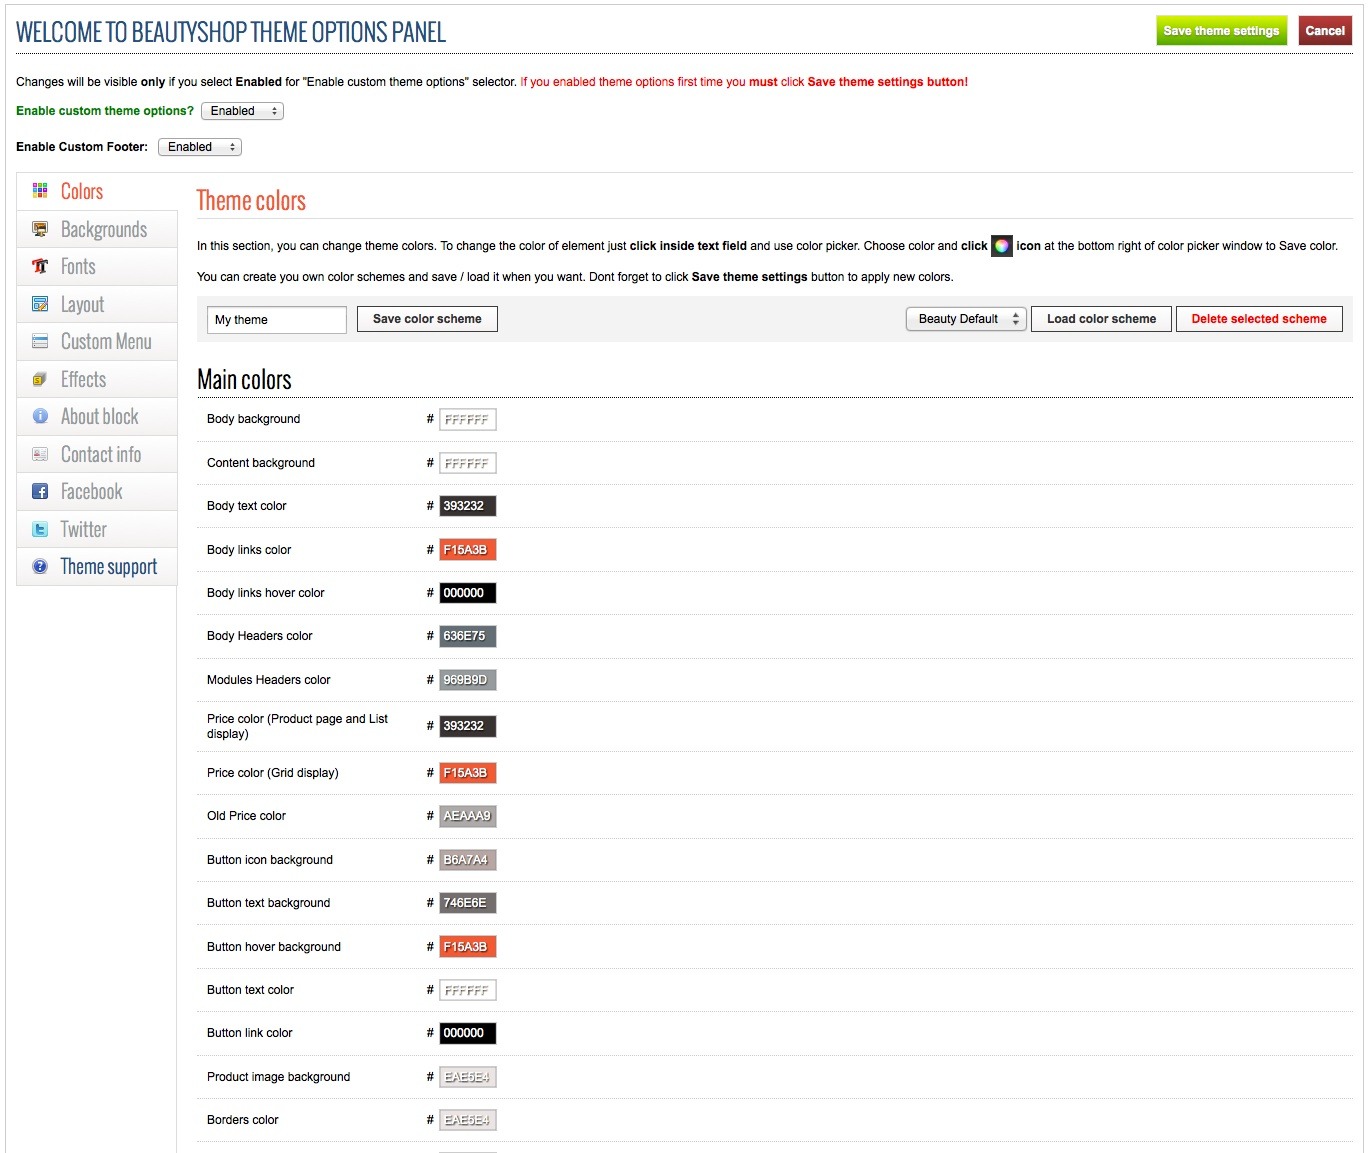
Task: Open the Enable custom theme options dropdown
Action: click(242, 111)
